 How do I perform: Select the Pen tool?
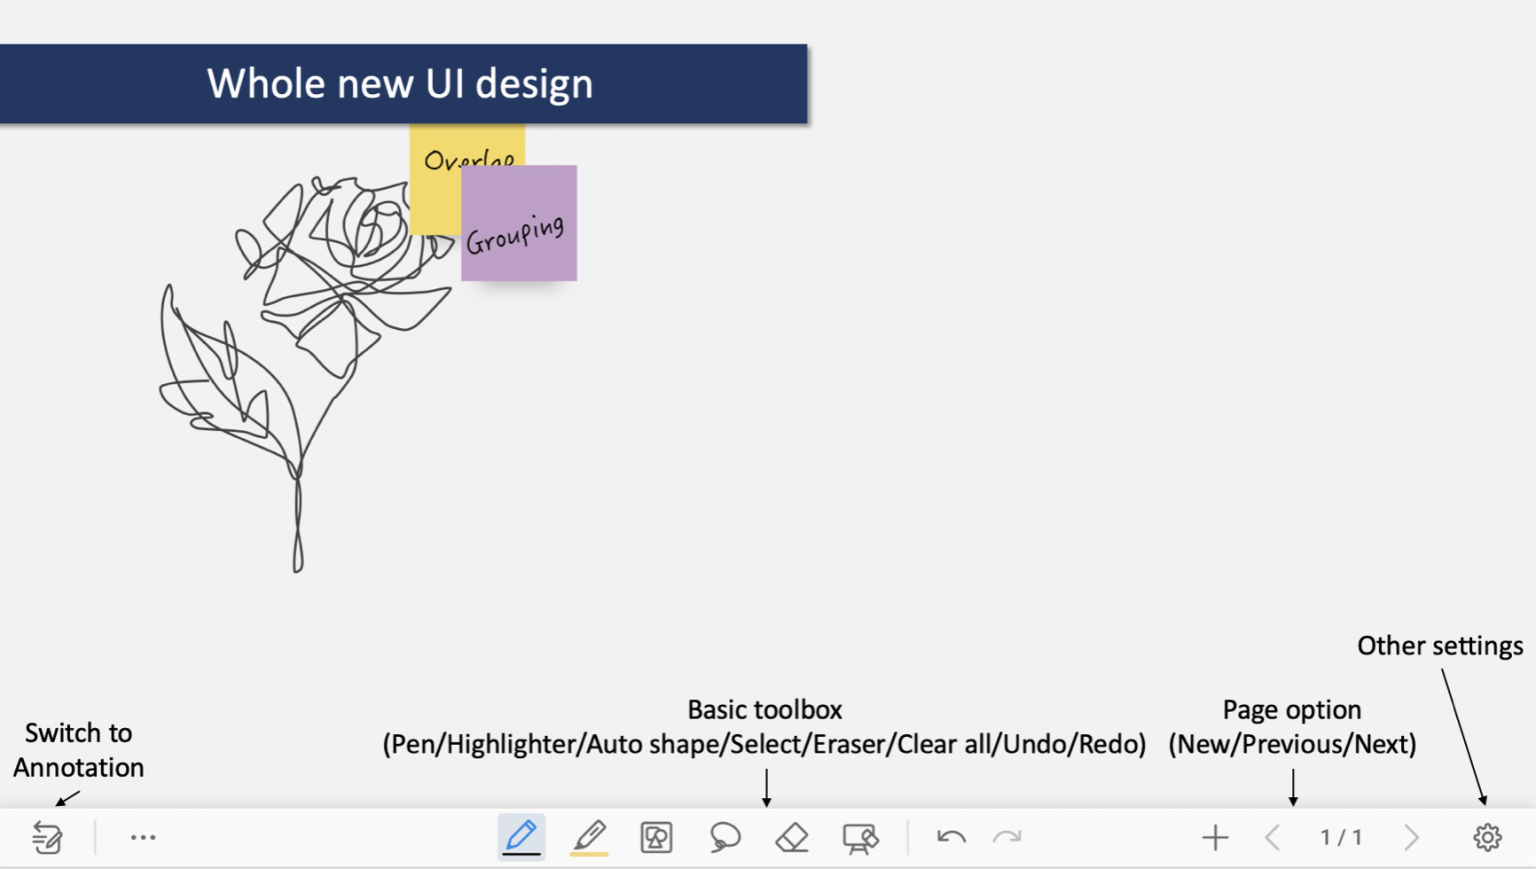[x=521, y=837]
